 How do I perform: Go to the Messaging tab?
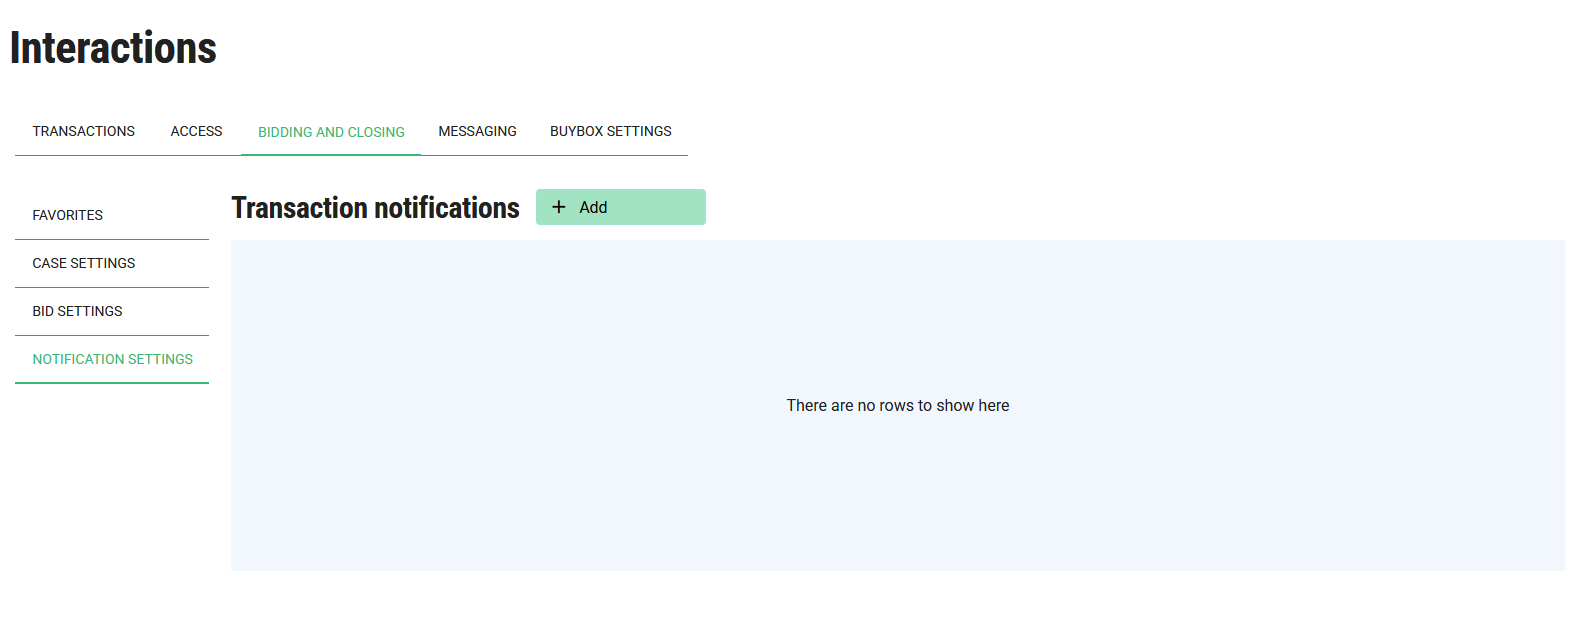pos(477,131)
